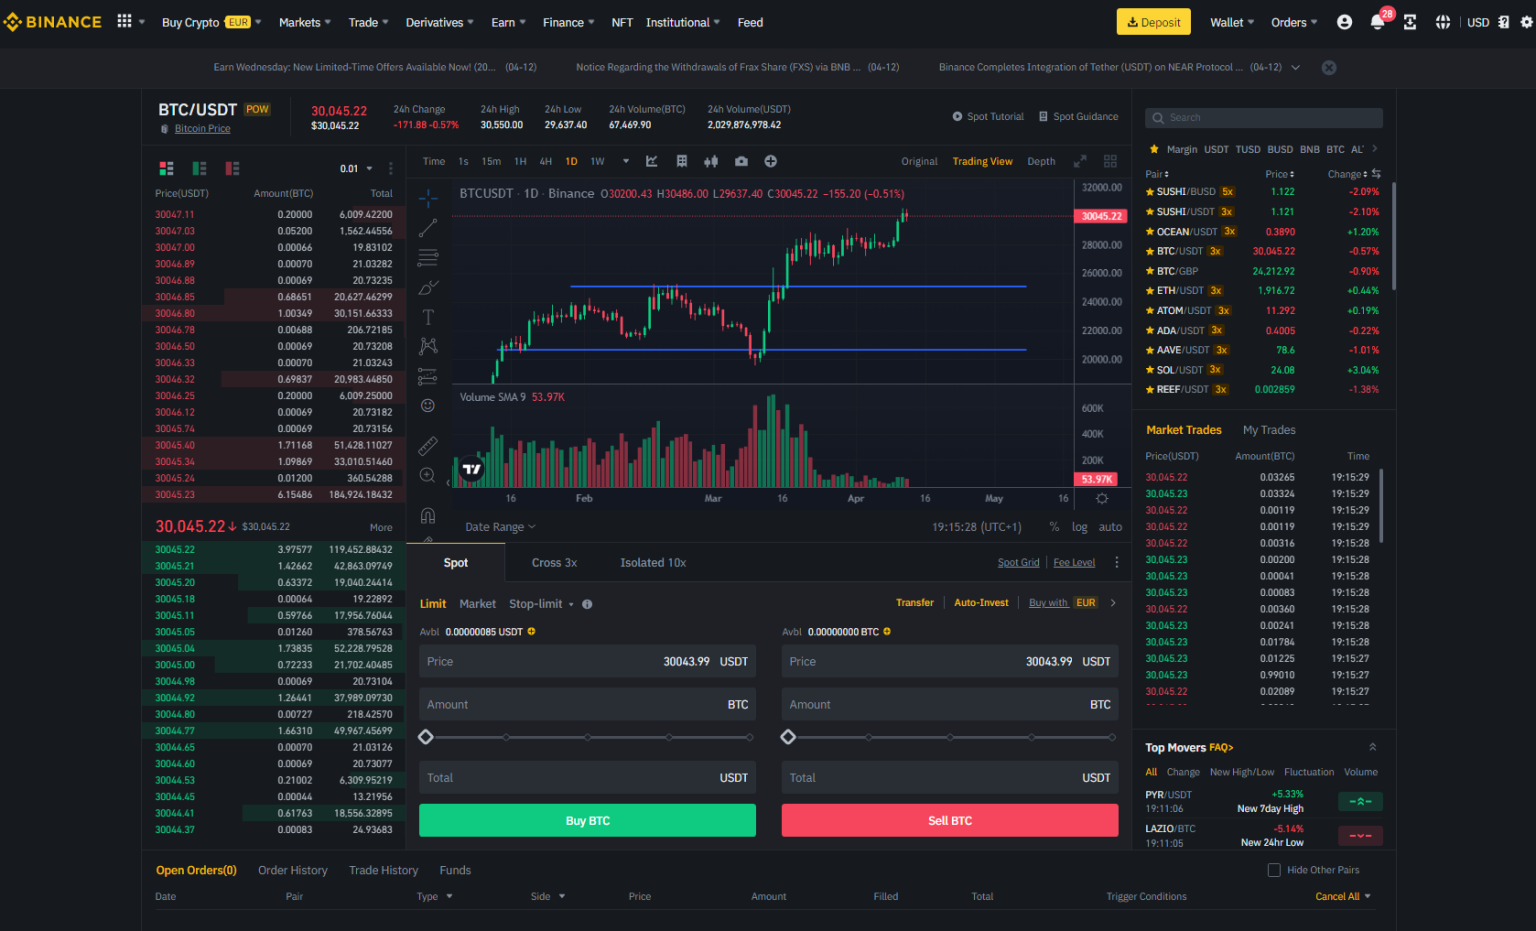Open the Spot Grid link

(x=1018, y=562)
